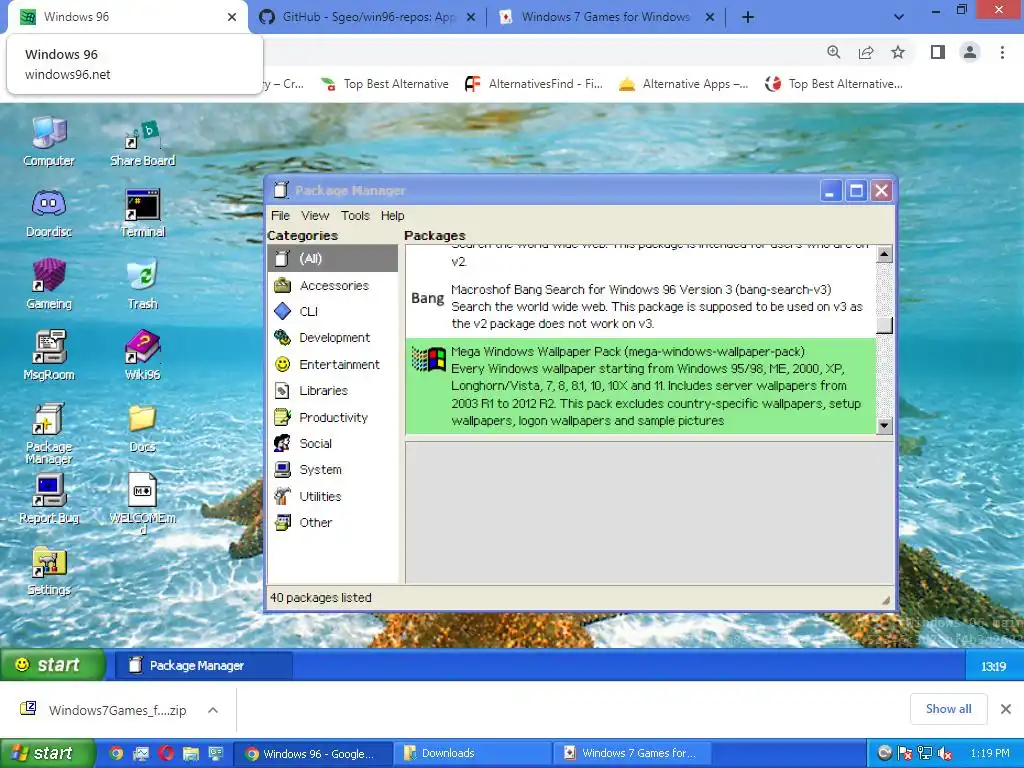
Task: Open the Computer desktop icon
Action: (x=49, y=141)
